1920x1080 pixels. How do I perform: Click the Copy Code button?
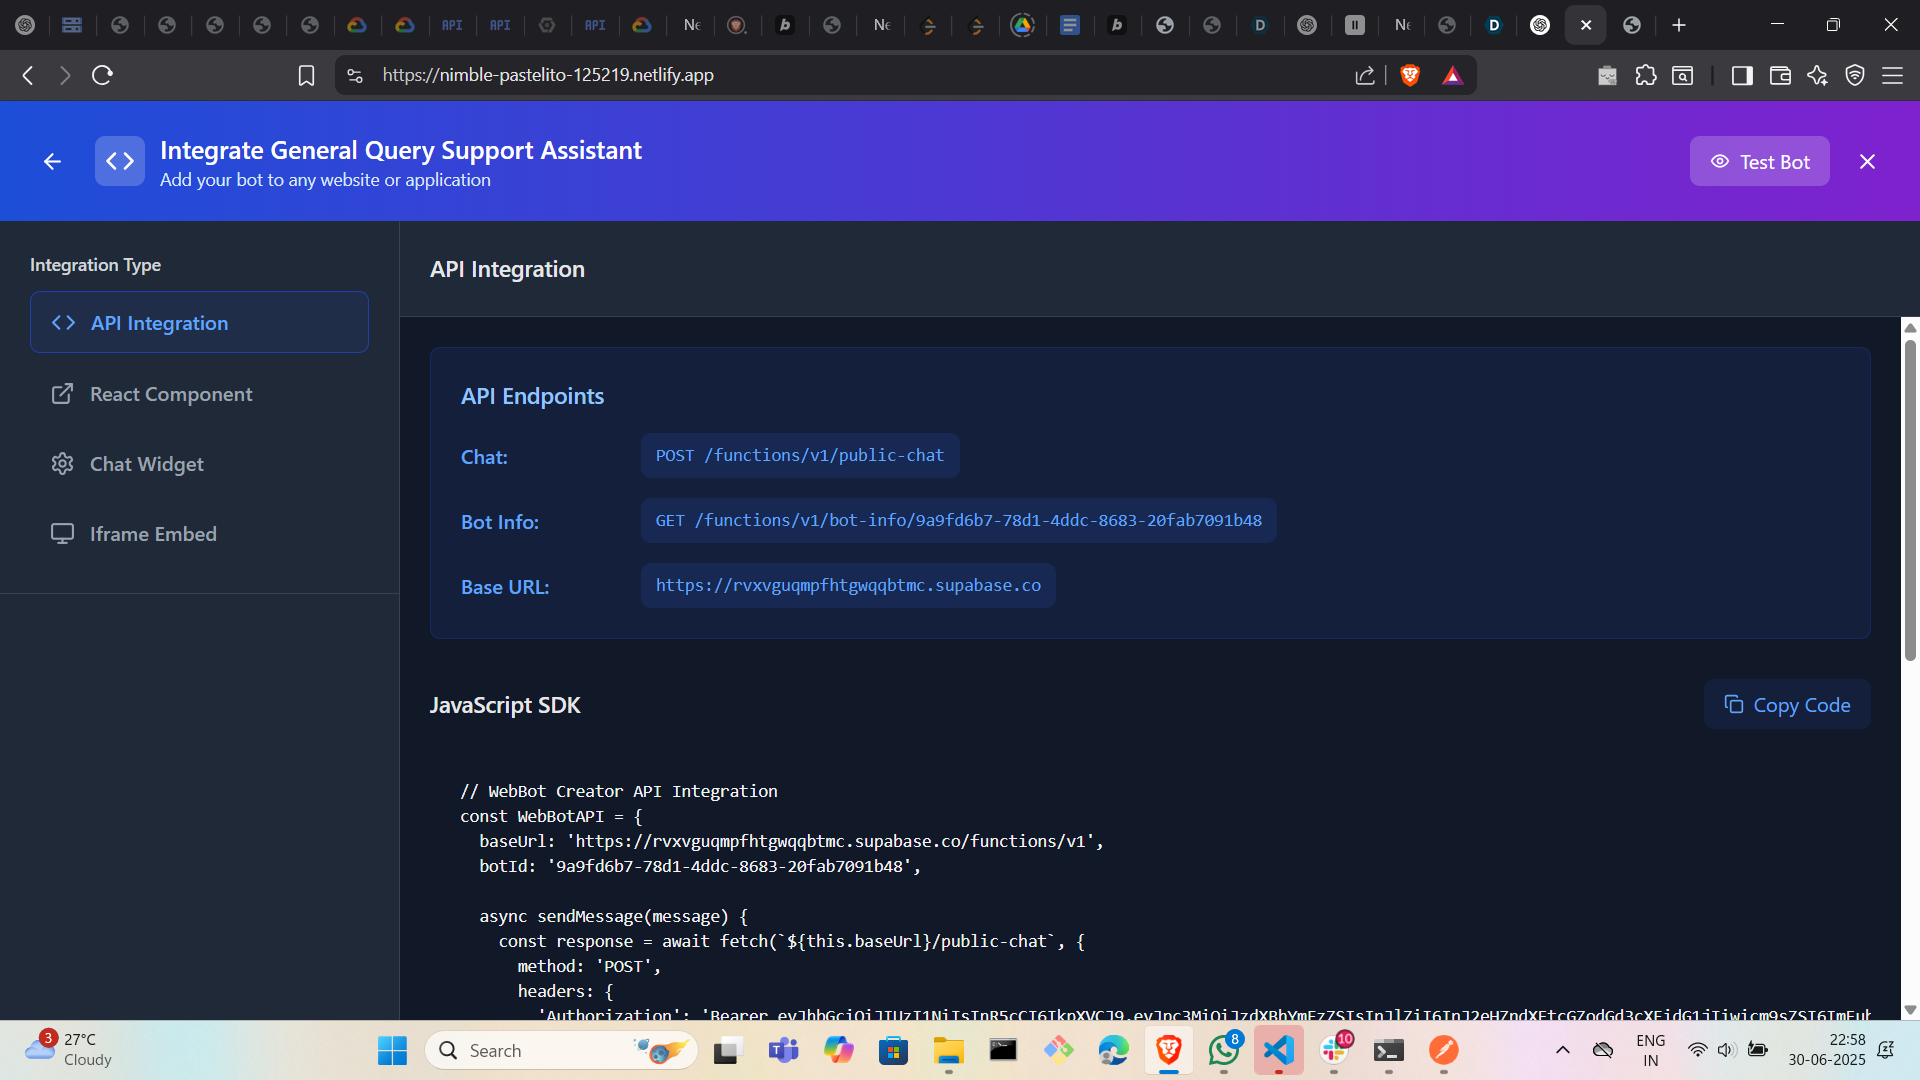coord(1786,705)
